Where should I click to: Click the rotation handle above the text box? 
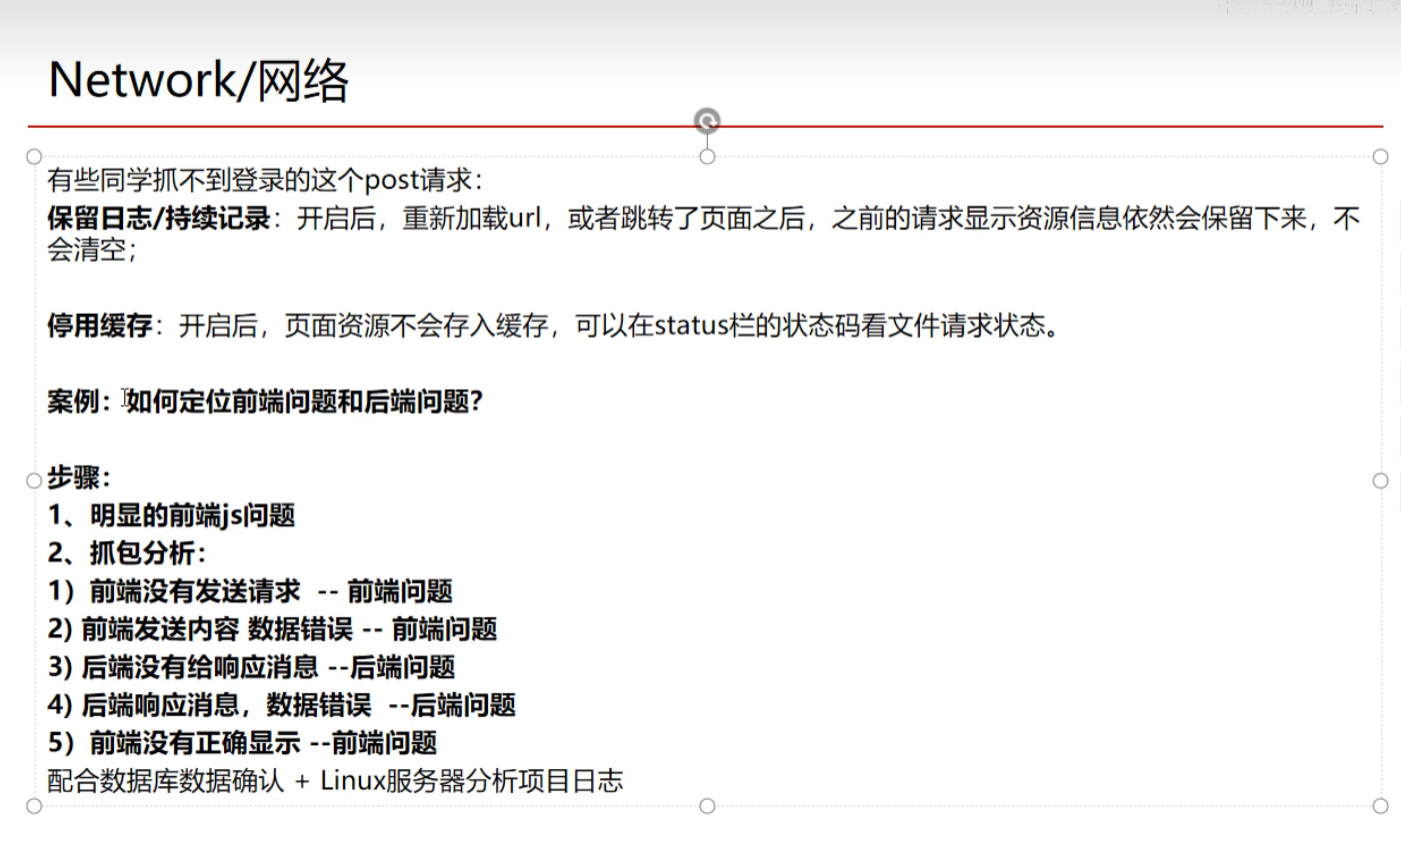coord(707,121)
